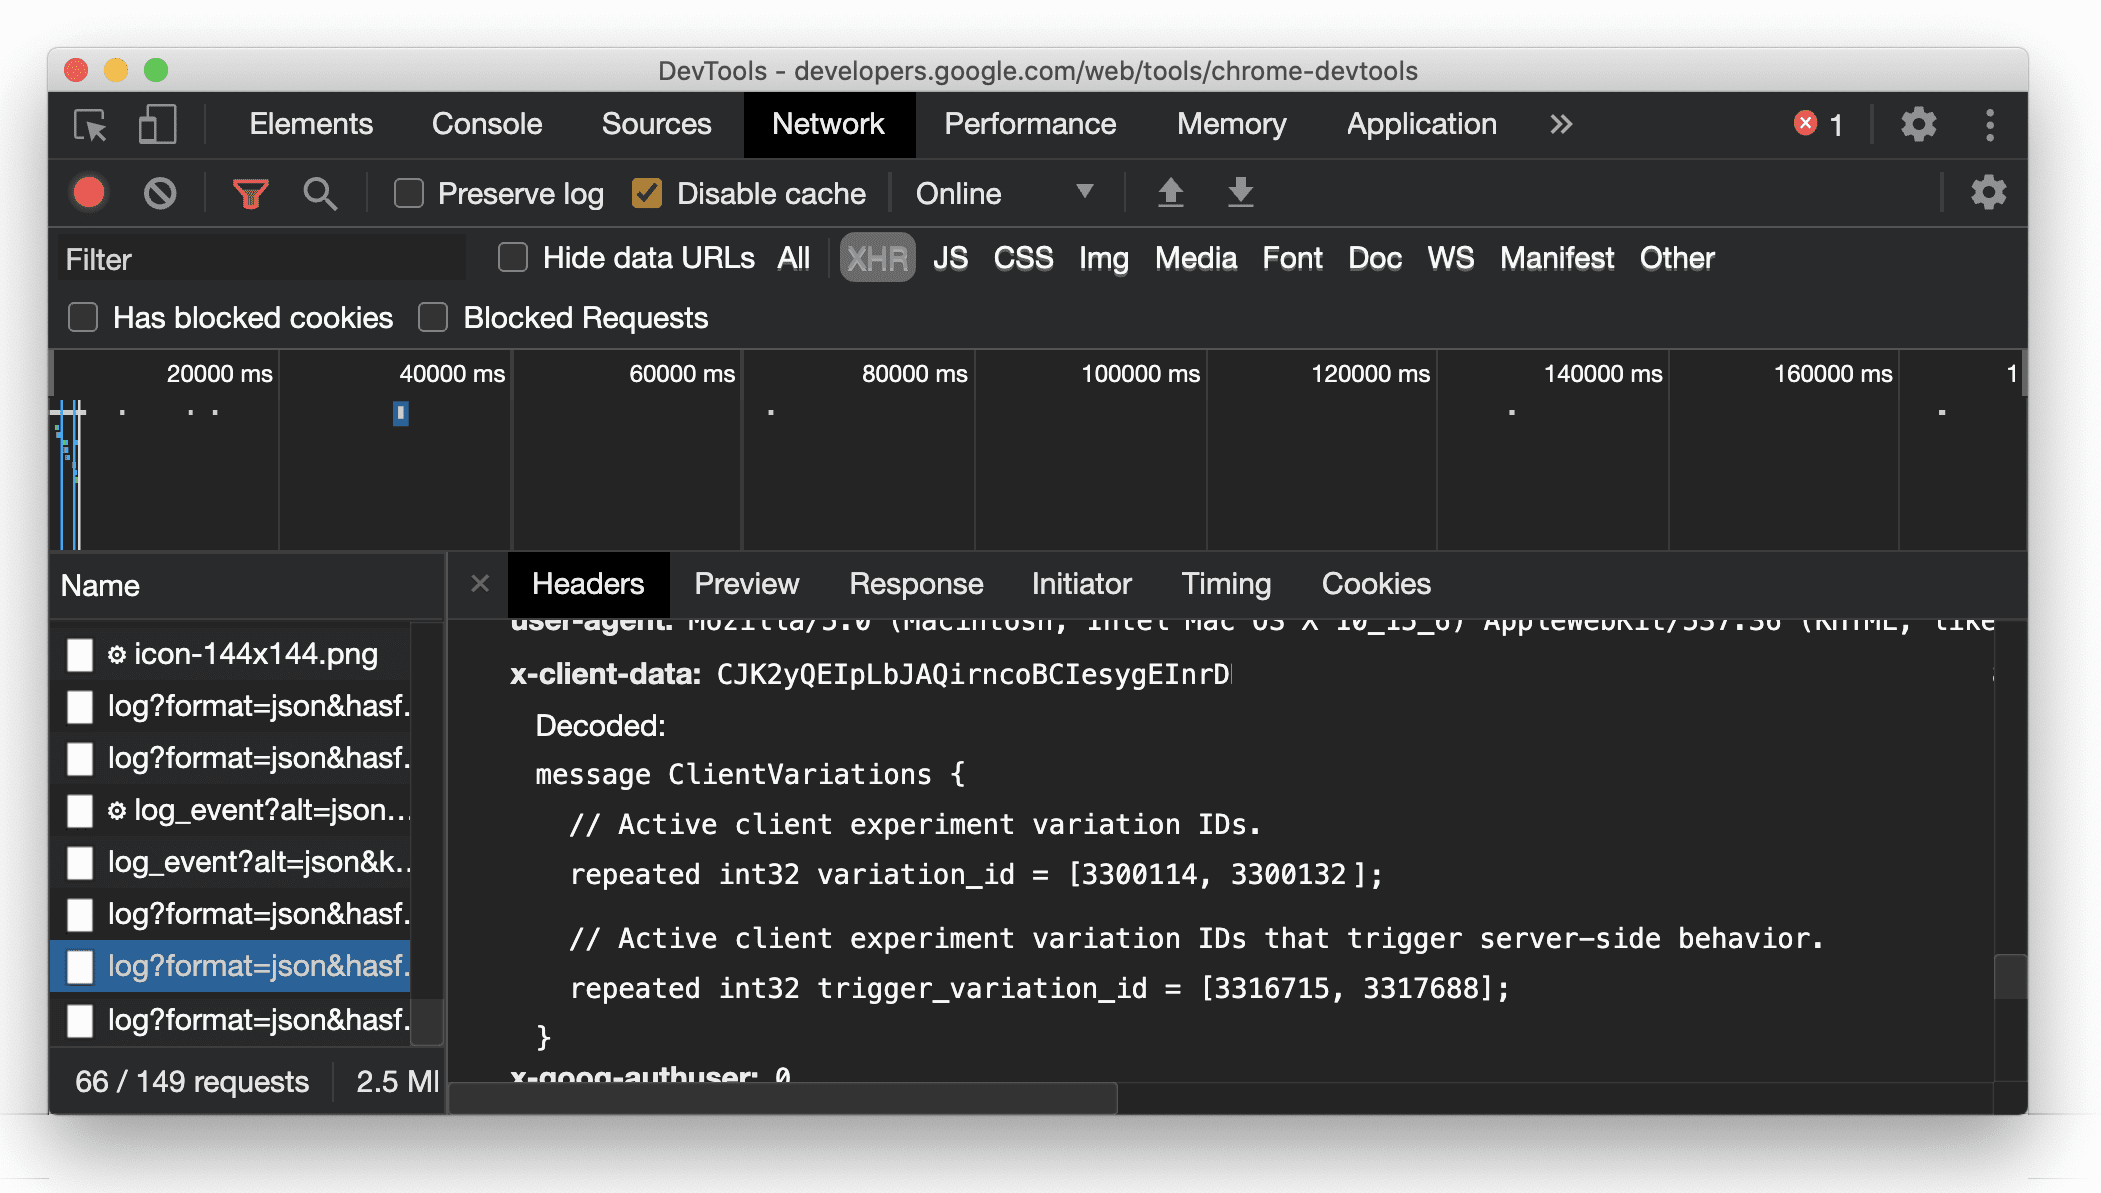Enable the Disable cache checkbox
The image size is (2101, 1193).
[648, 193]
